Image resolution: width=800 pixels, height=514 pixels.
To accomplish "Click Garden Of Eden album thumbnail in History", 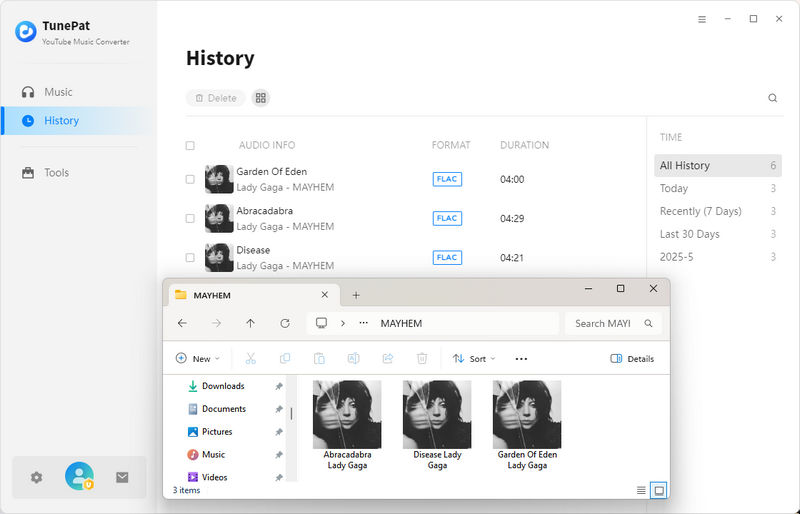I will click(219, 179).
